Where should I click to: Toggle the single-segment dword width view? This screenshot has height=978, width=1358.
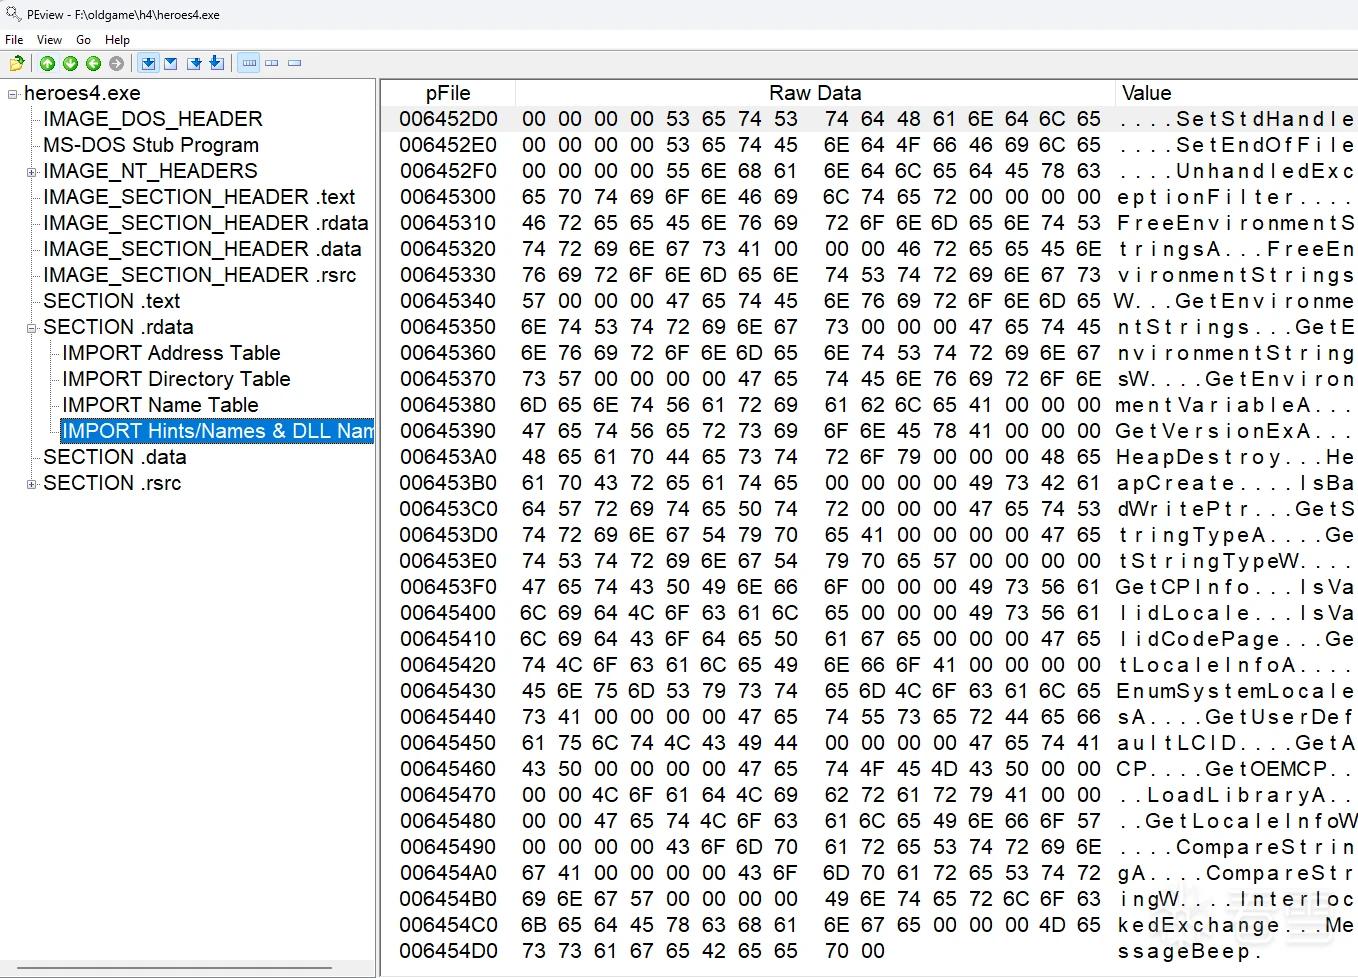(294, 63)
